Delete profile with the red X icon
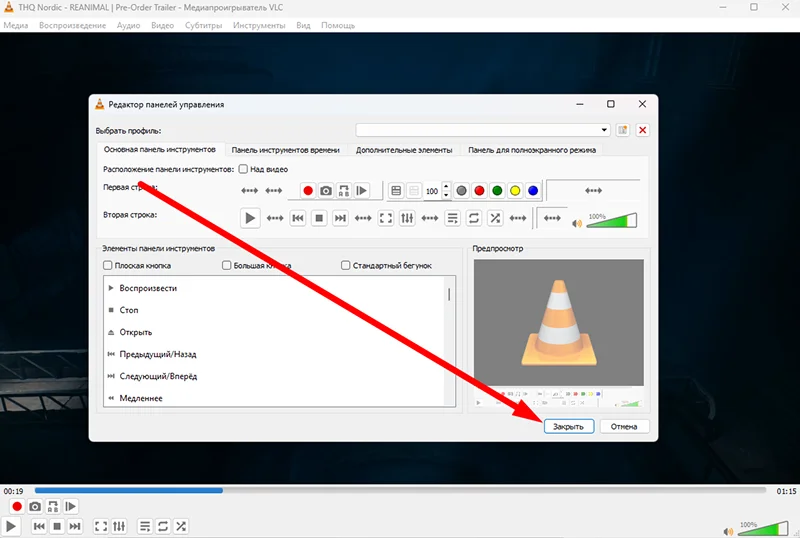The height and width of the screenshot is (538, 800). pyautogui.click(x=642, y=130)
